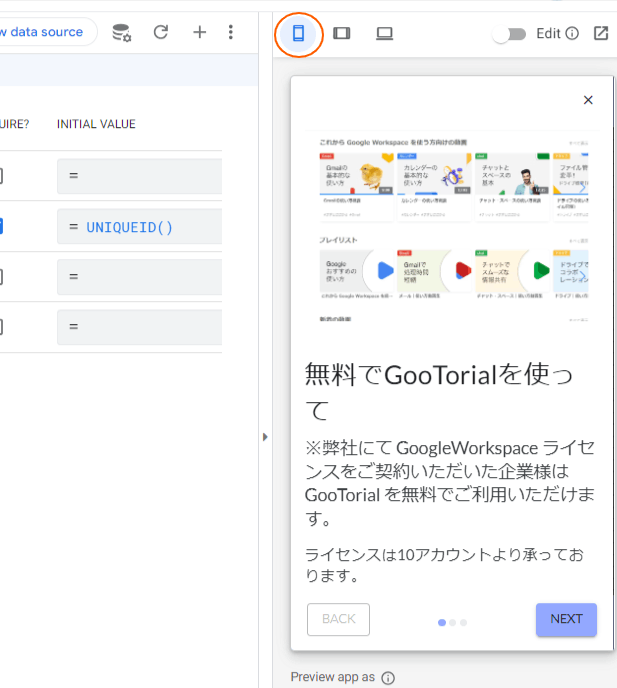Click the INITIAL VALUE column header

pos(96,124)
